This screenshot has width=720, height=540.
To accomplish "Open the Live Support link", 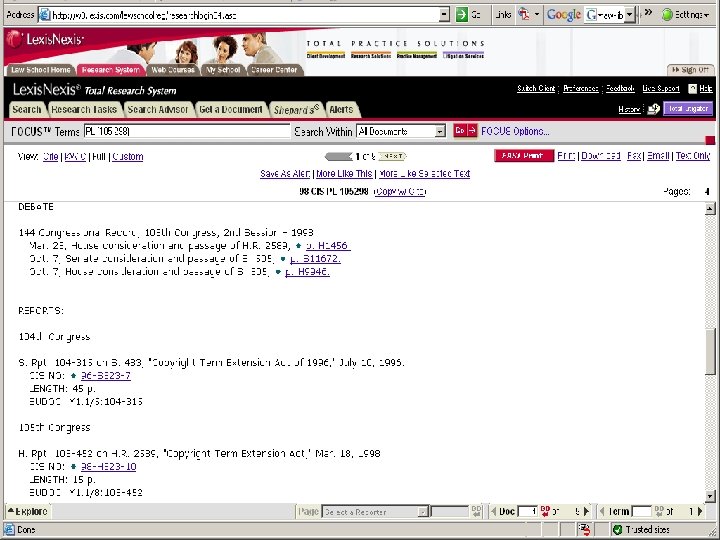I will click(x=661, y=89).
